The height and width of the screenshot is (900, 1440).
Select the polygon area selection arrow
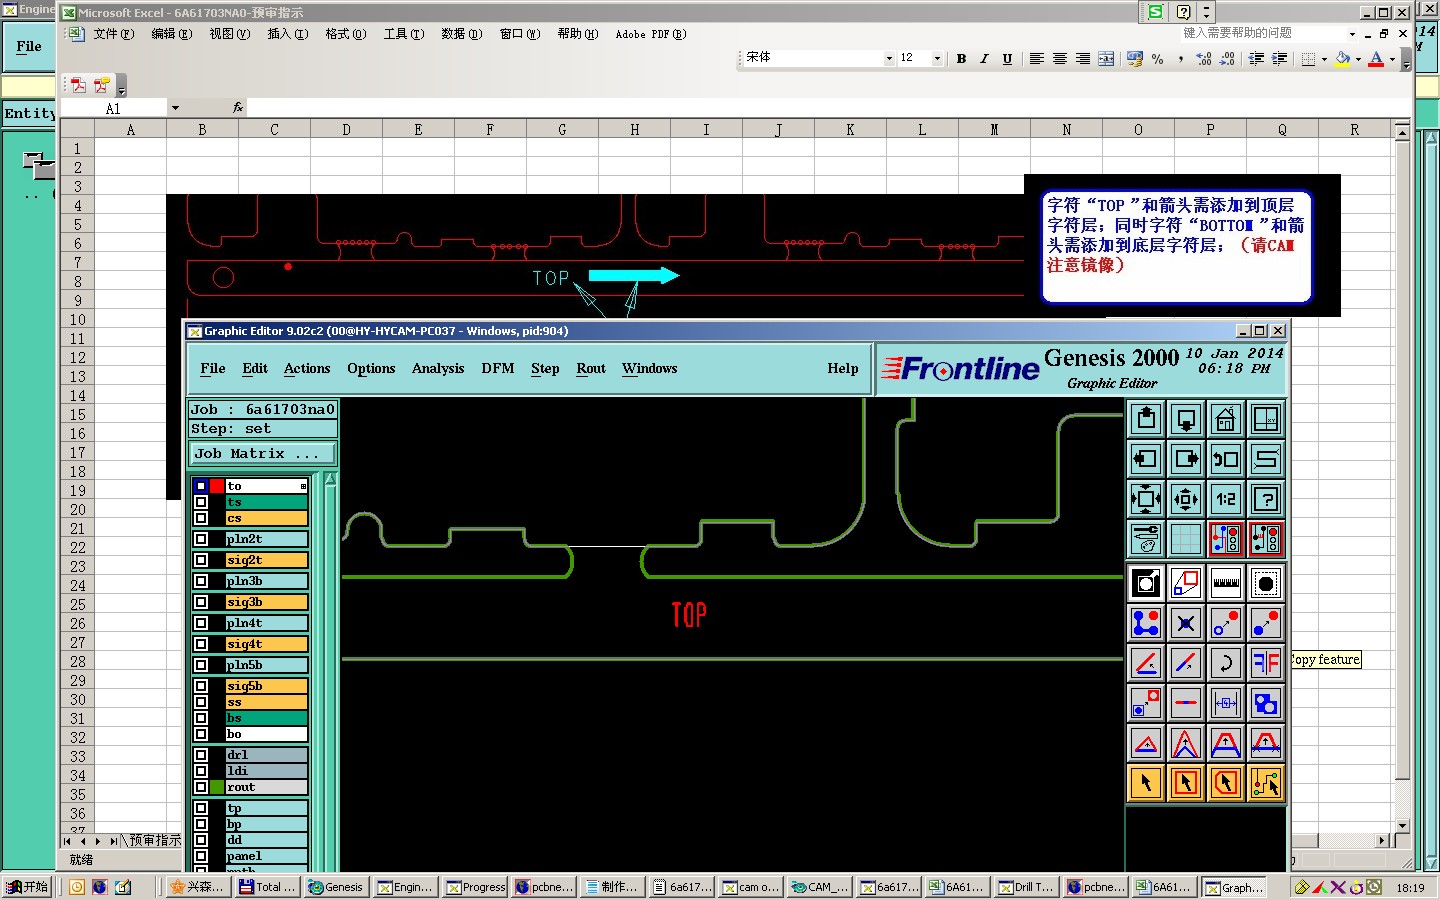tap(1226, 783)
